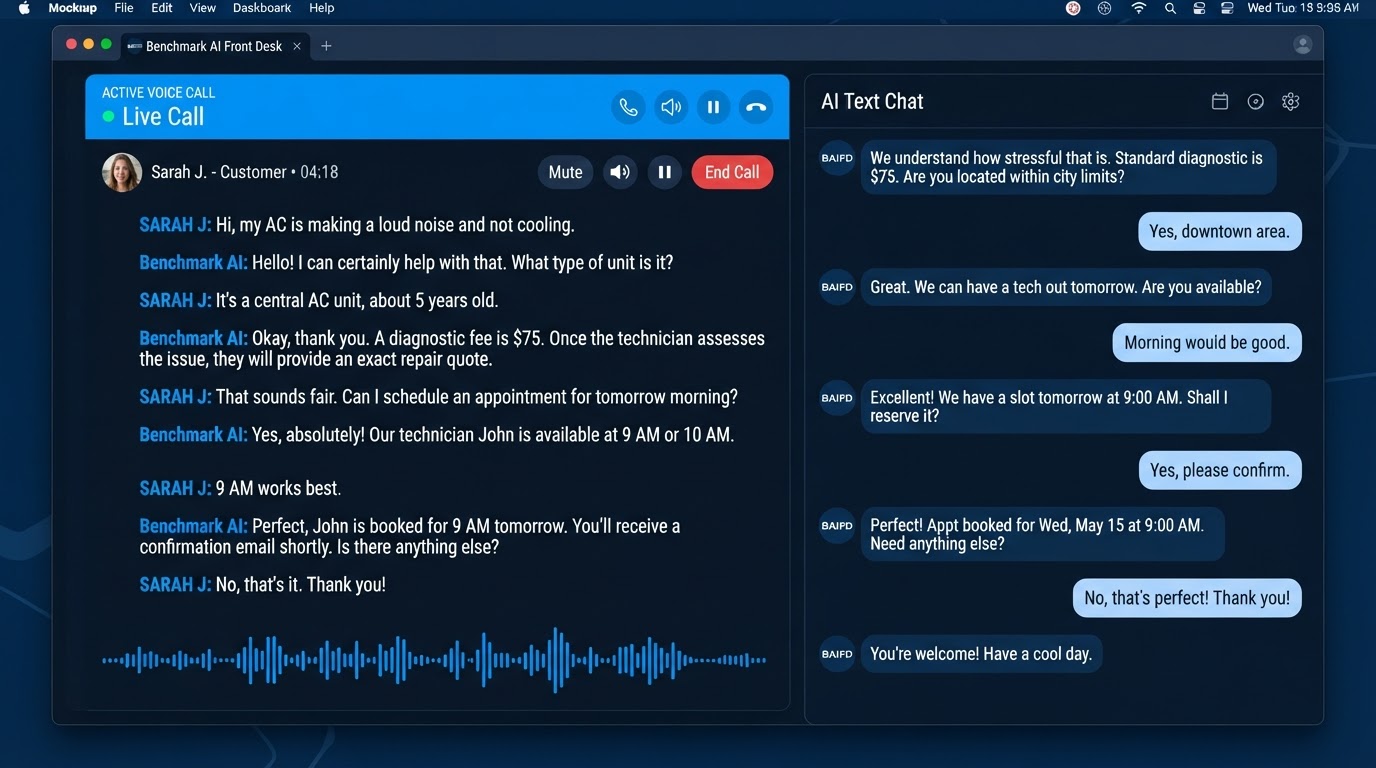Click the red End Call button
Image resolution: width=1376 pixels, height=768 pixels.
(x=732, y=172)
